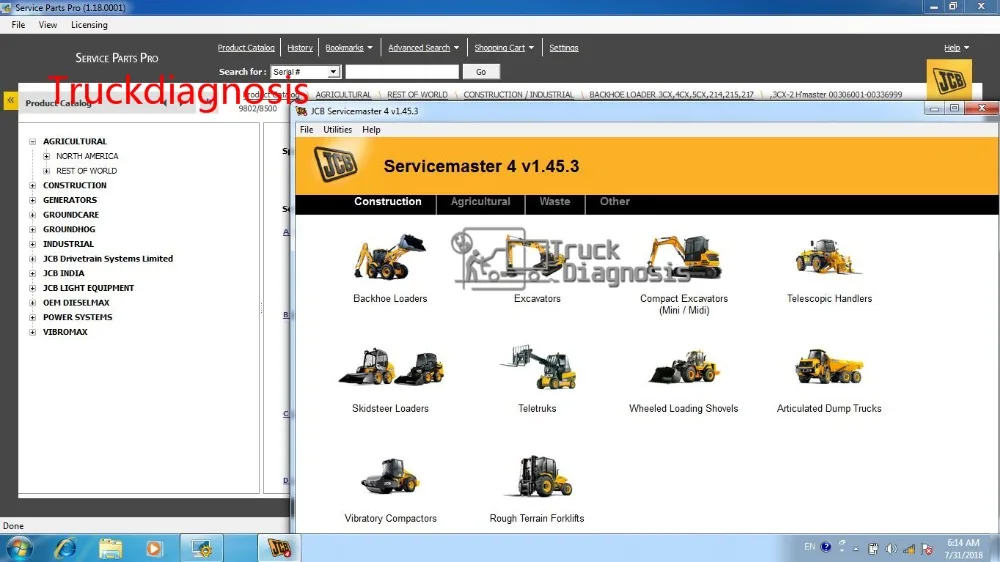Screen dimensions: 1000x562
Task: Expand the GROUNDCARE tree node
Action: (x=33, y=215)
